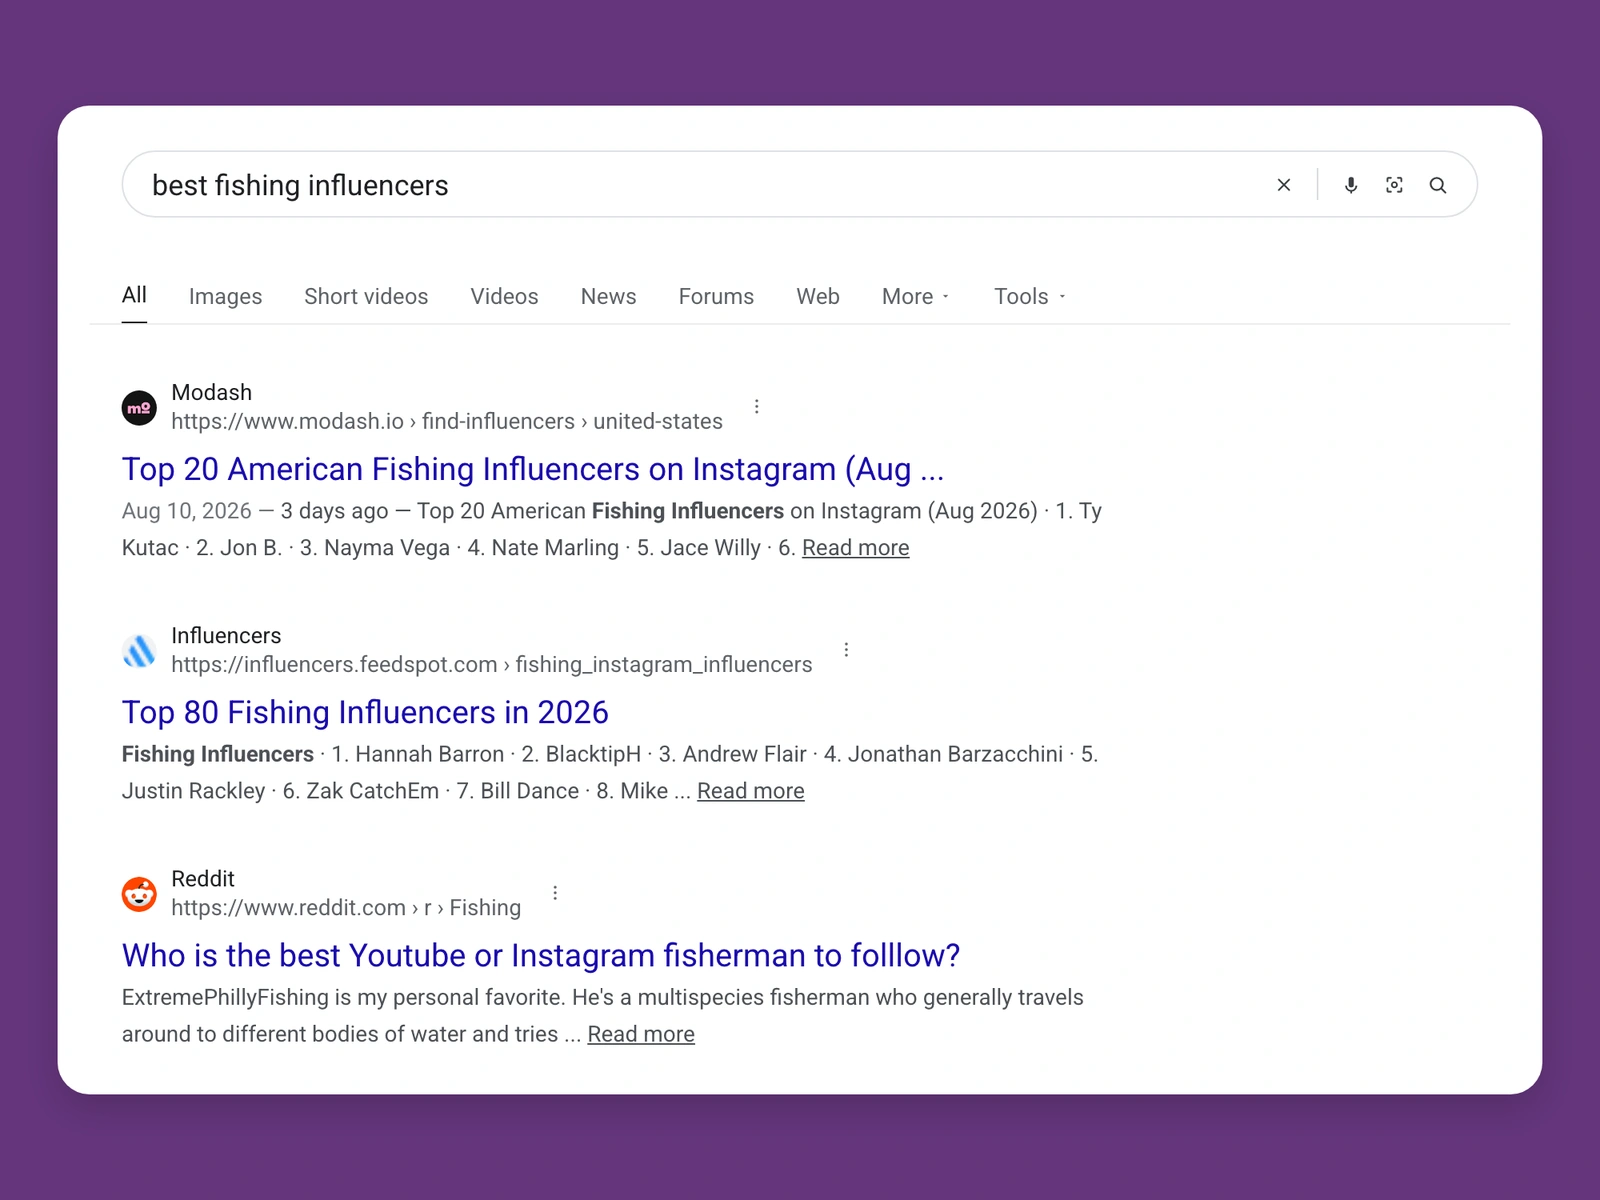The height and width of the screenshot is (1200, 1600).
Task: Click the Modash site favicon
Action: tap(139, 408)
